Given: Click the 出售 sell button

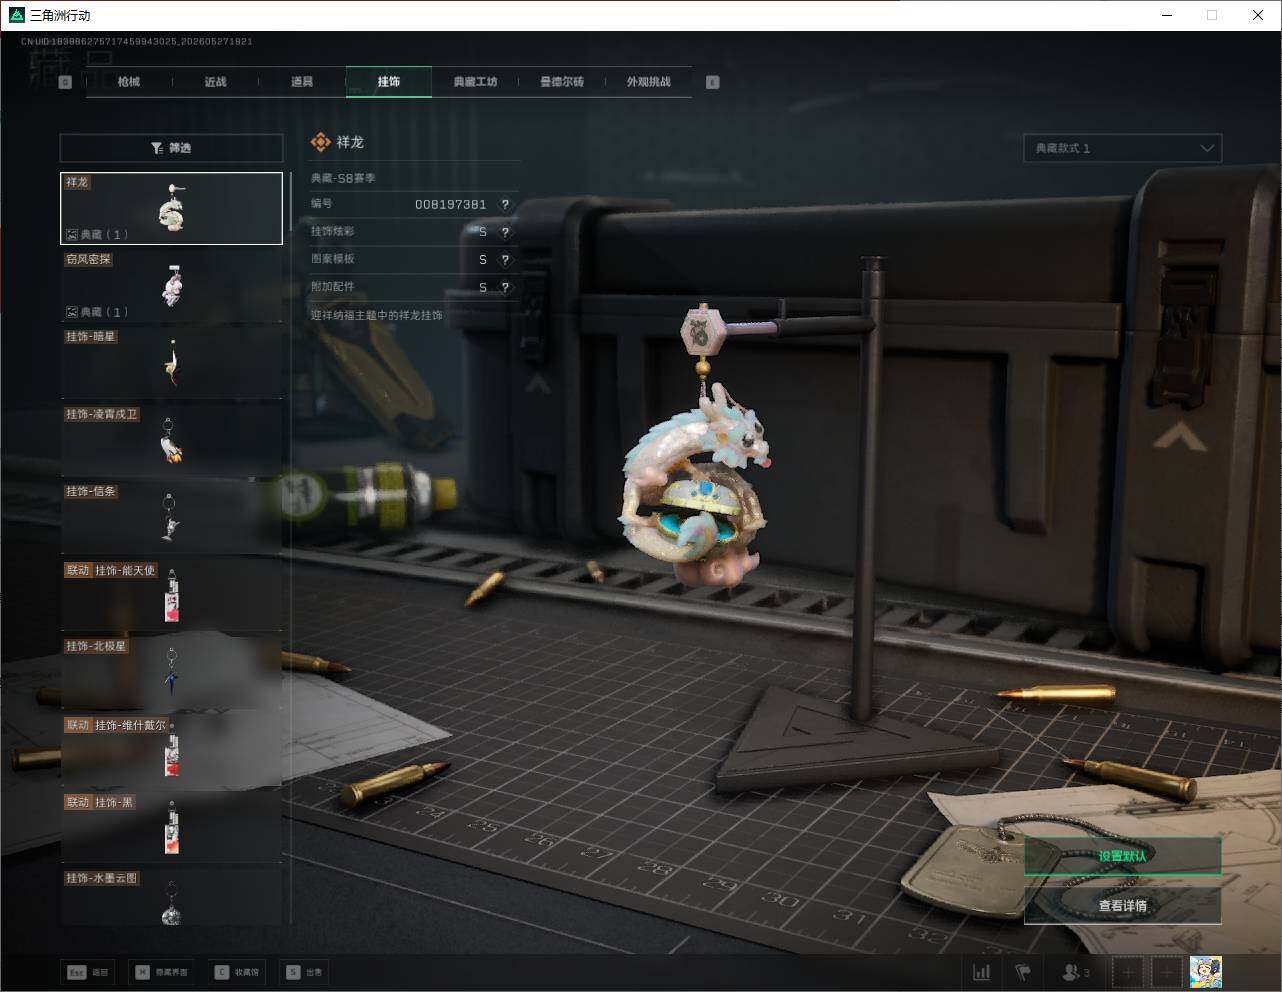Looking at the screenshot, I should pyautogui.click(x=305, y=972).
